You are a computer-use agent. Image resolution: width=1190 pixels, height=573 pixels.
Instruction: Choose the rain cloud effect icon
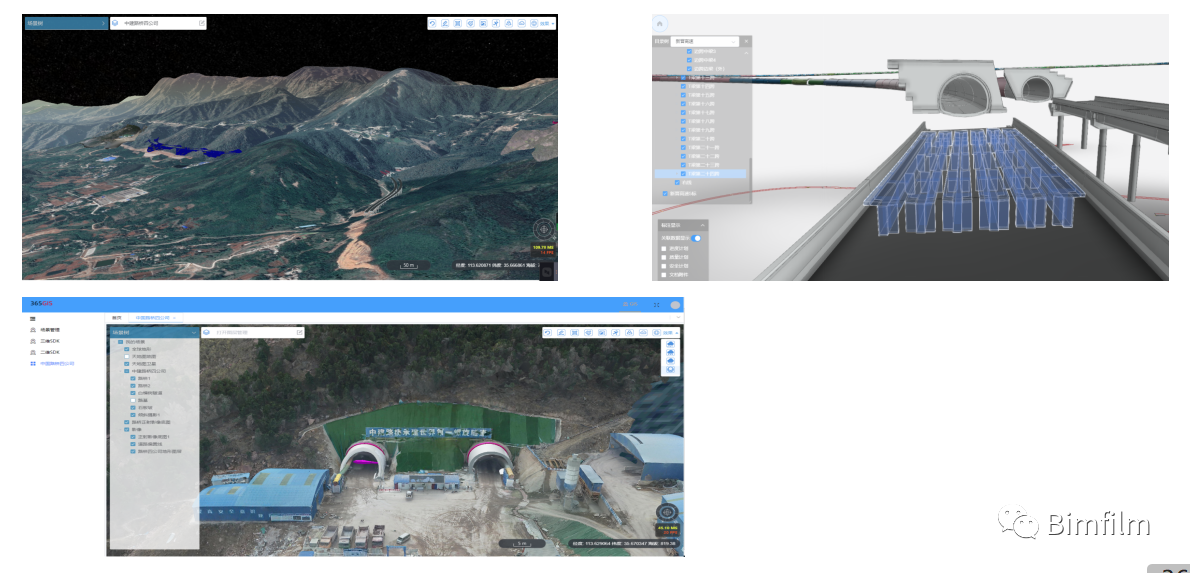(x=670, y=352)
